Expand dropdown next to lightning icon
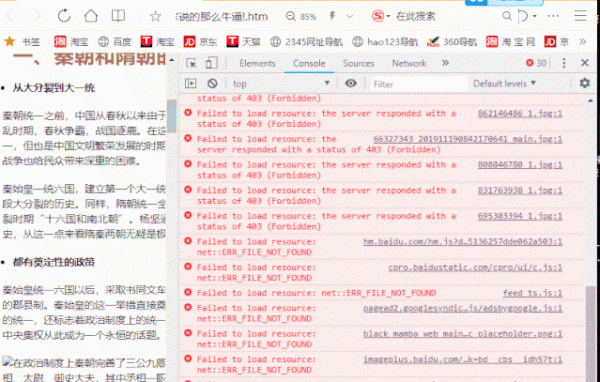600x382 pixels. (349, 16)
